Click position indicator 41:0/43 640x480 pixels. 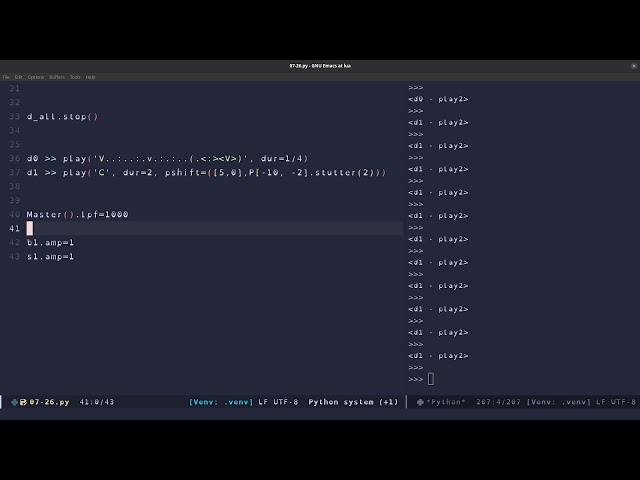tap(97, 402)
